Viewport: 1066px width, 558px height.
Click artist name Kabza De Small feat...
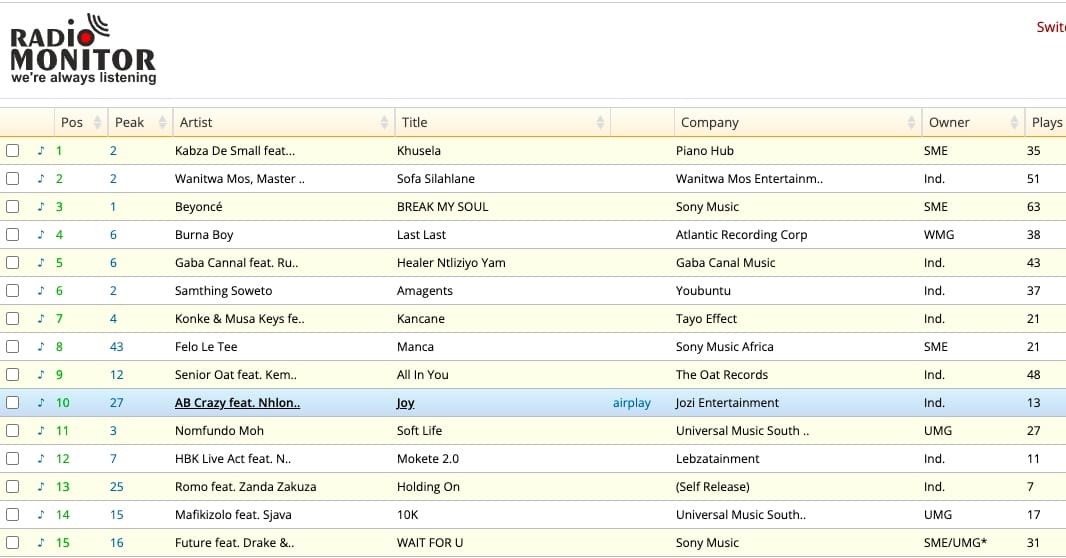235,151
